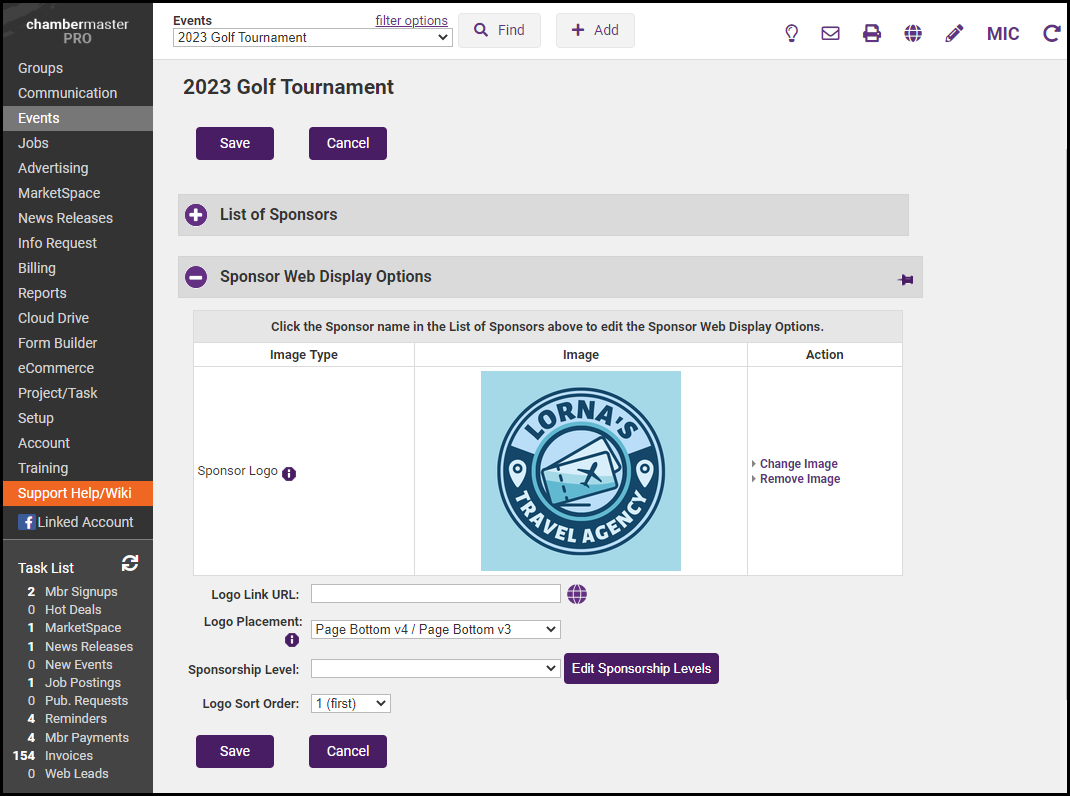Expand the List of Sponsors section
The width and height of the screenshot is (1070, 796).
pyautogui.click(x=196, y=215)
